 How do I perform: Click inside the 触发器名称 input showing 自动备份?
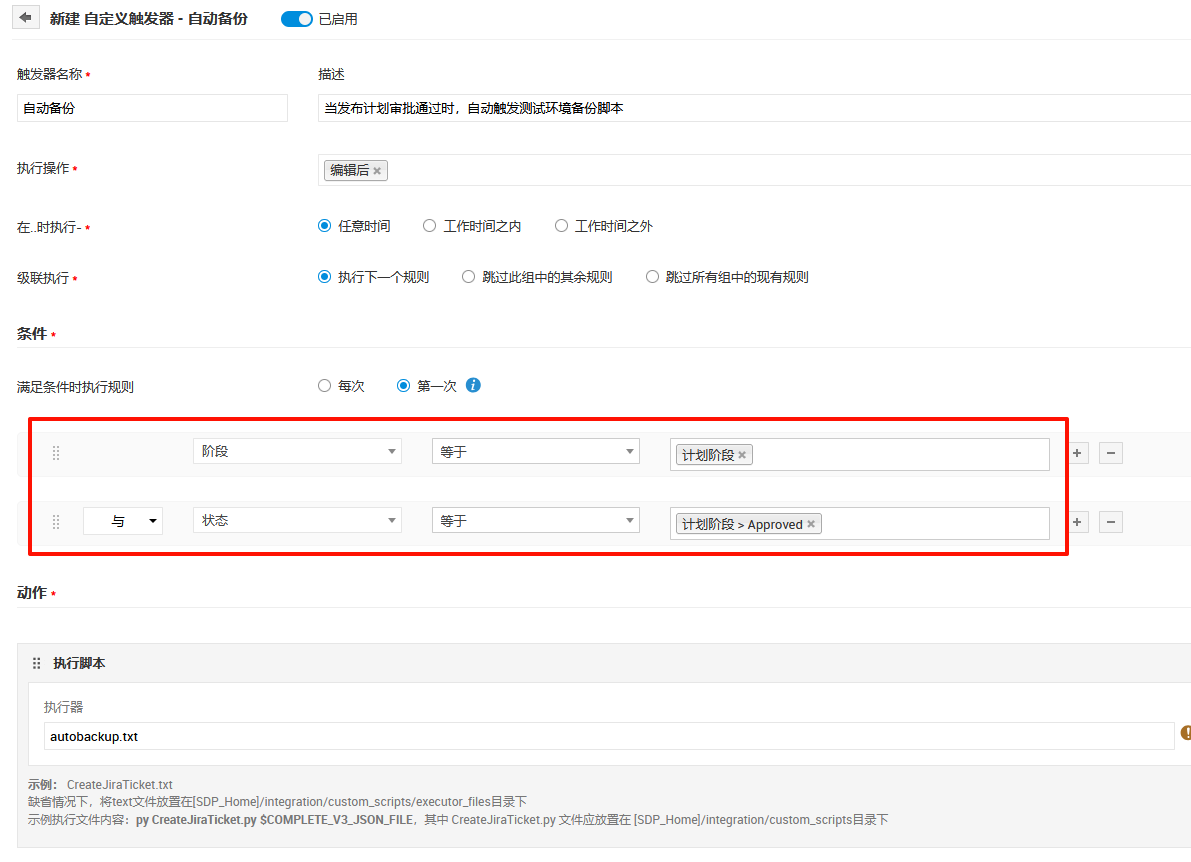coord(151,107)
